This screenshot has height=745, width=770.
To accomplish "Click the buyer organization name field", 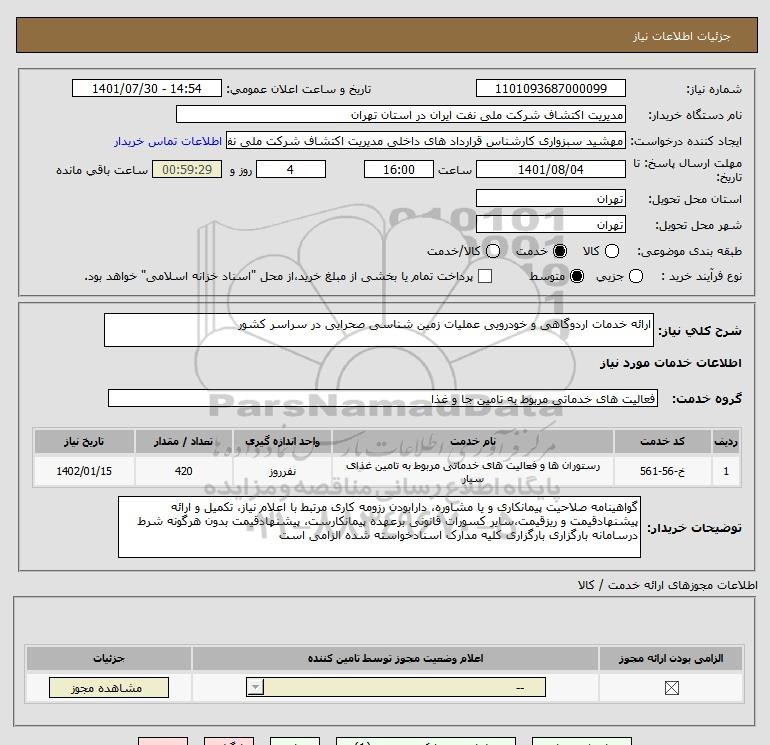I will (401, 114).
